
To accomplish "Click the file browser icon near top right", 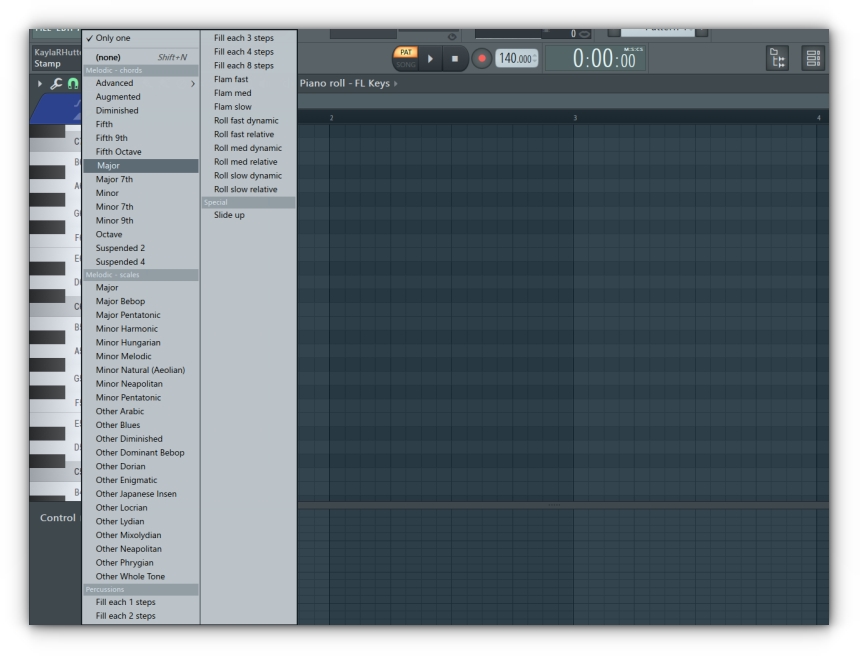I will (x=777, y=60).
